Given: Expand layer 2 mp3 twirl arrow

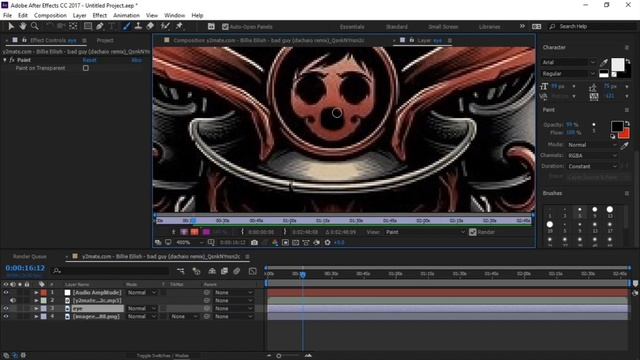Looking at the screenshot, I should coord(36,300).
